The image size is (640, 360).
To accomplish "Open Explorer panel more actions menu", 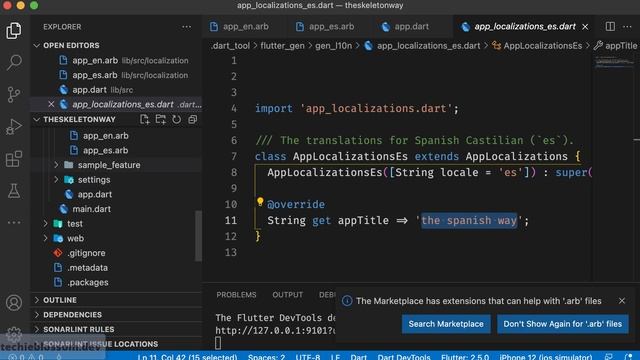I will (187, 27).
